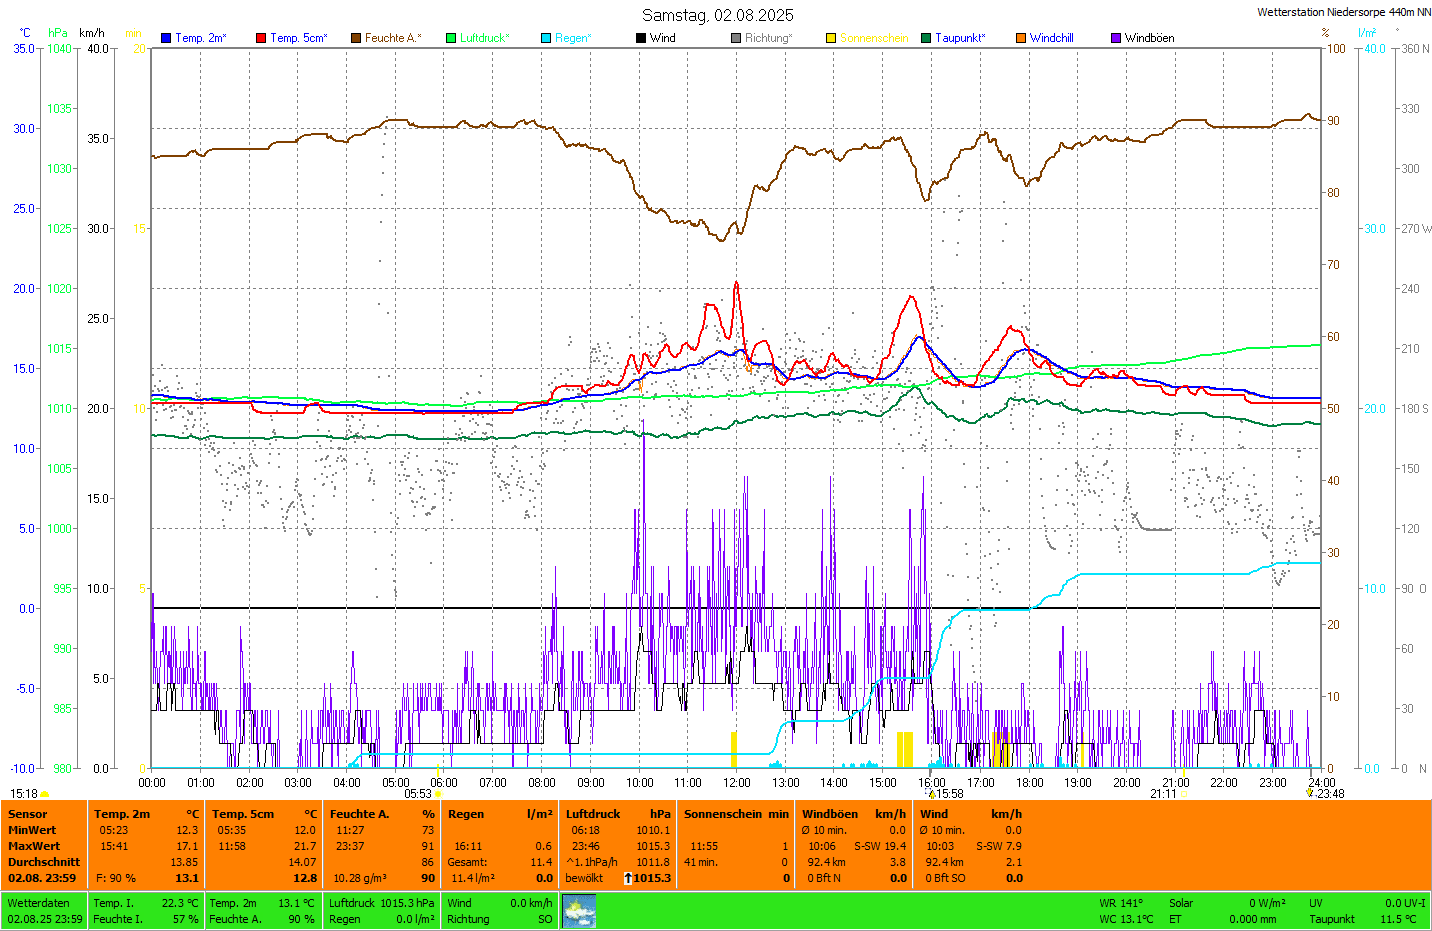1432x931 pixels.
Task: Click the blue Temp. 2m legend square
Action: [166, 38]
